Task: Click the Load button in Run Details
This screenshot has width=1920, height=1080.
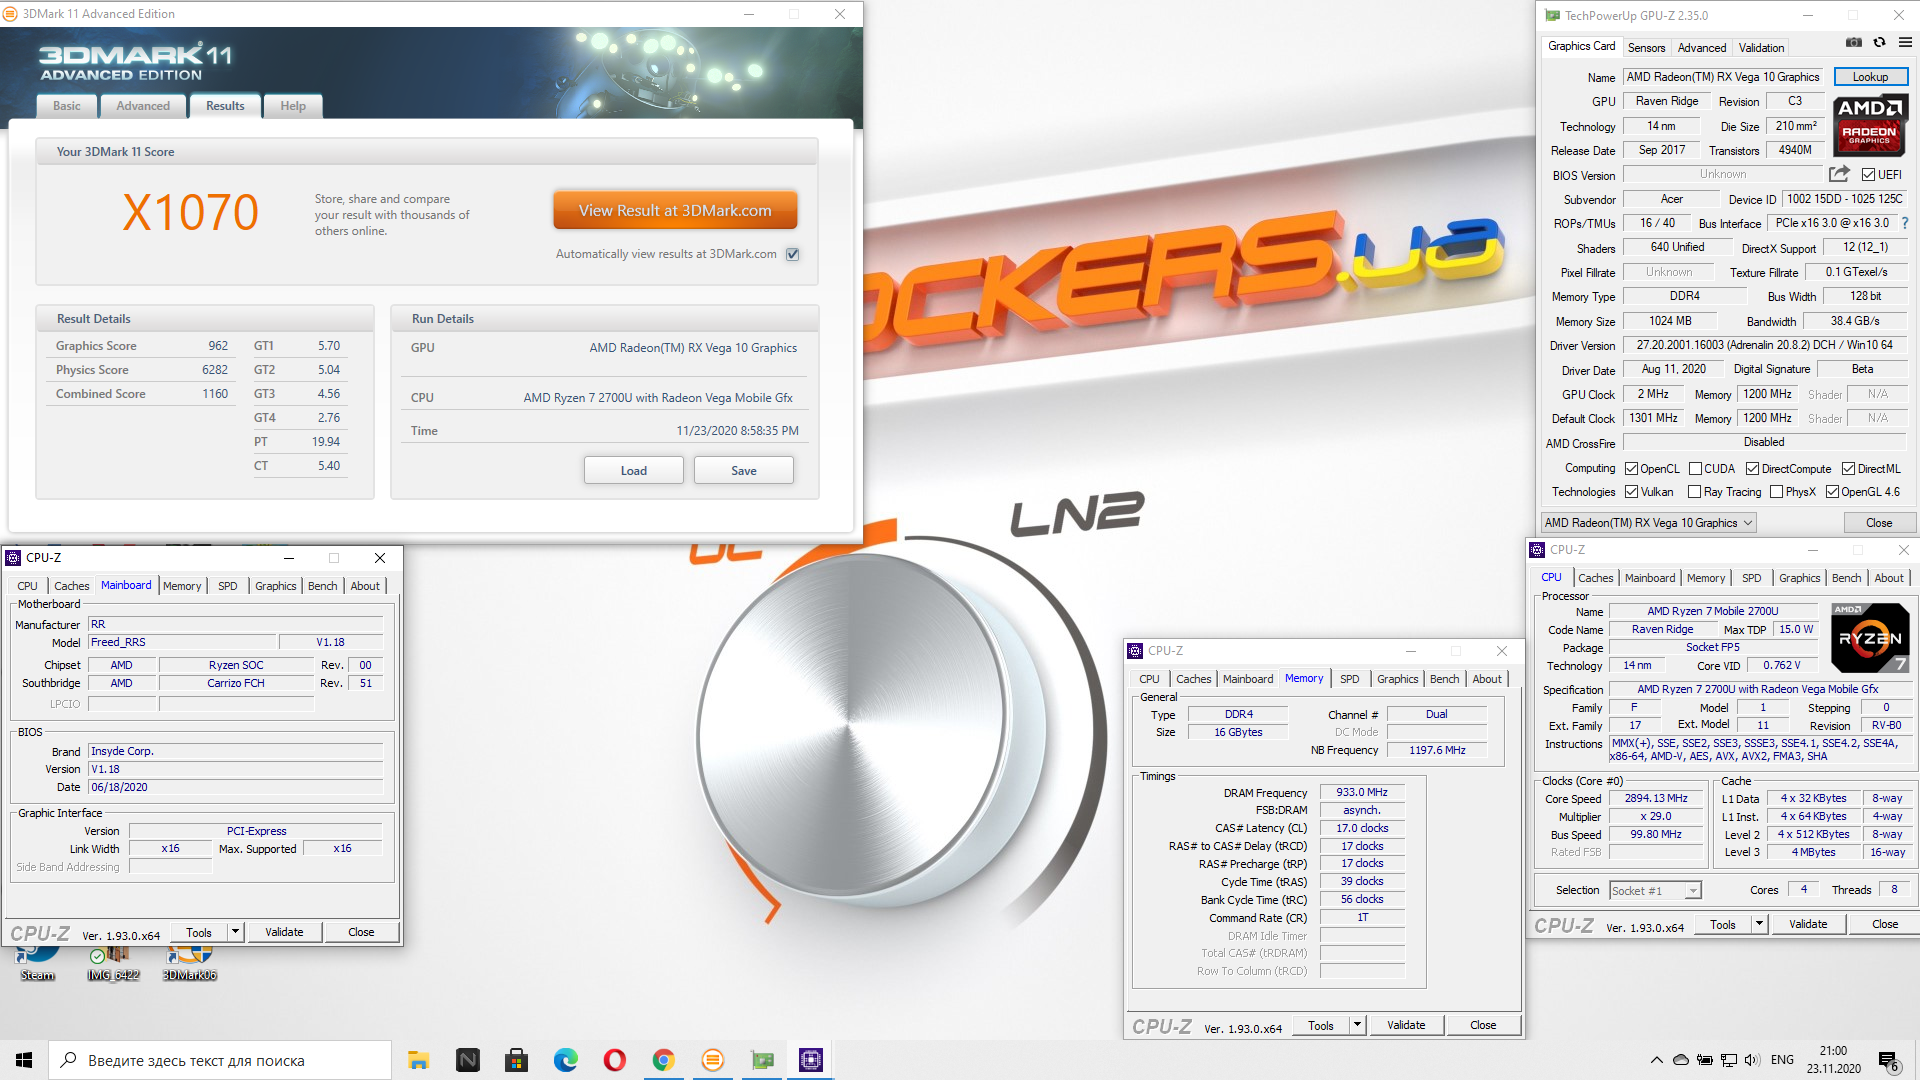Action: coord(634,471)
